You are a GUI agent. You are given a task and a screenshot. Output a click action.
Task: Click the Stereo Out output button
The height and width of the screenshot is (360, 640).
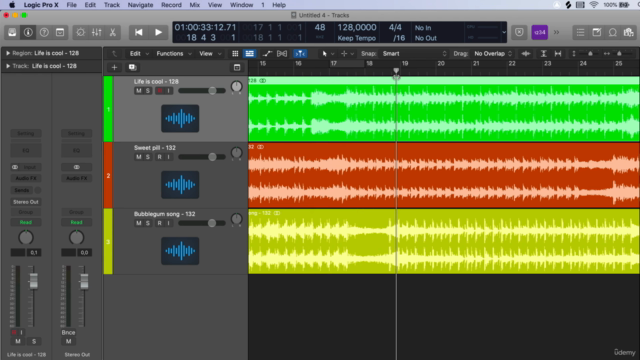tap(26, 202)
